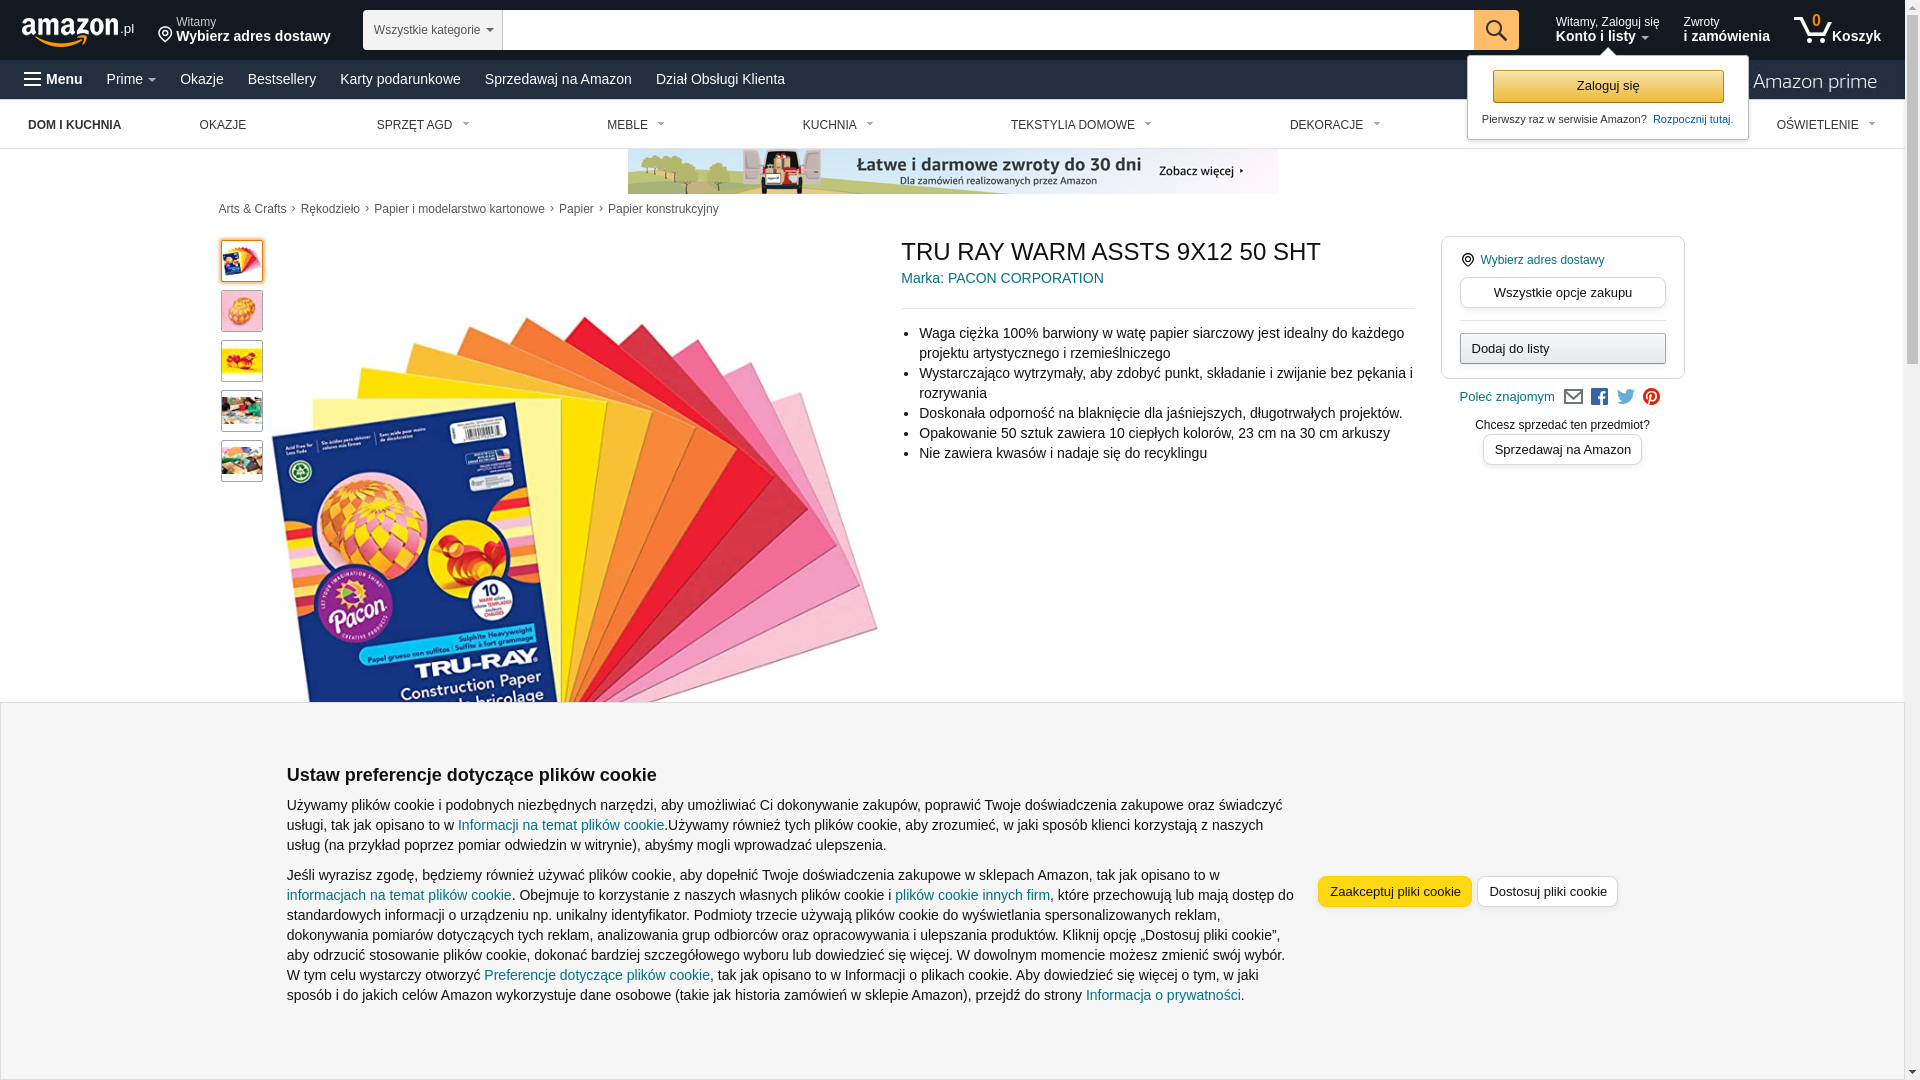Open the Bestsellery navigation item
The width and height of the screenshot is (1920, 1080).
click(282, 79)
